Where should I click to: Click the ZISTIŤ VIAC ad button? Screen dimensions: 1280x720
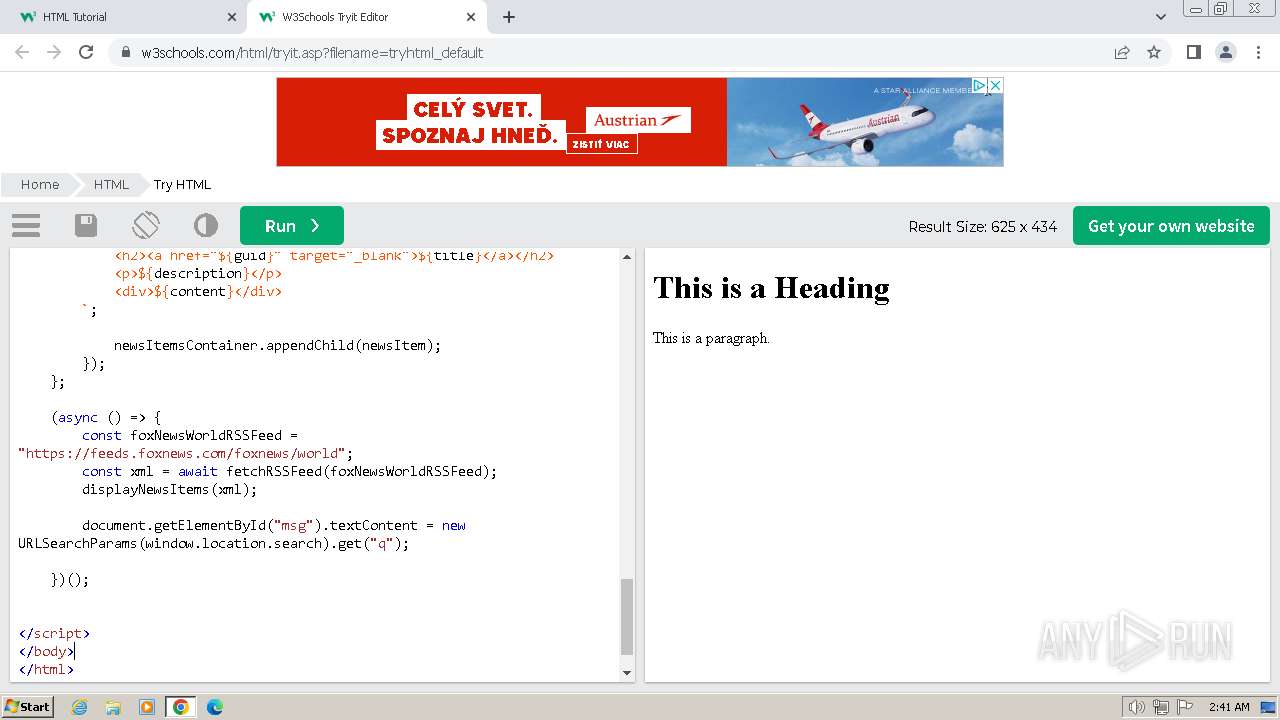(602, 144)
